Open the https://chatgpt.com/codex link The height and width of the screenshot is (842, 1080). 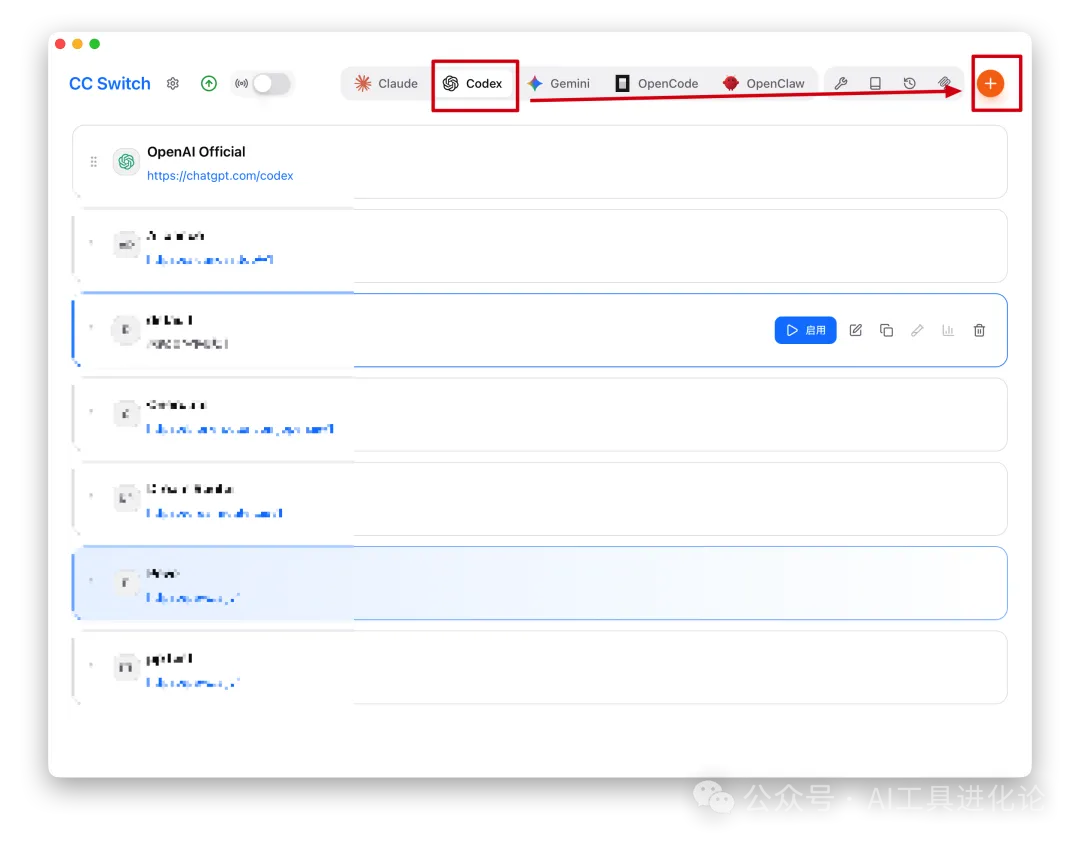(x=220, y=176)
